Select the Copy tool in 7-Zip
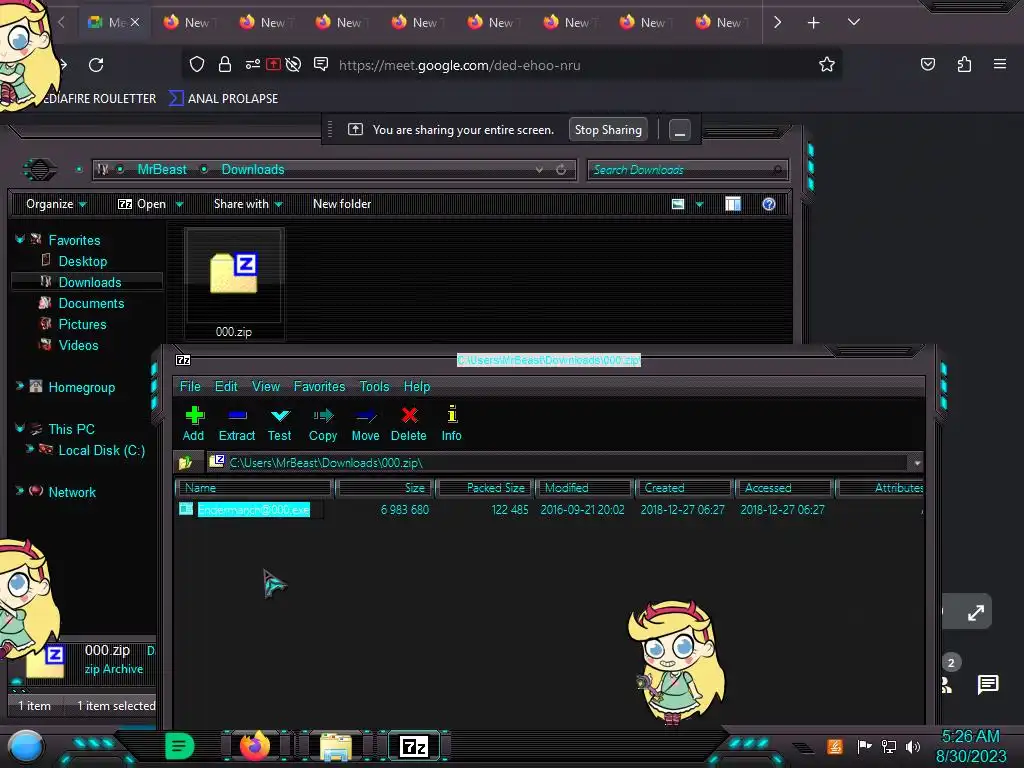The image size is (1024, 768). point(323,424)
